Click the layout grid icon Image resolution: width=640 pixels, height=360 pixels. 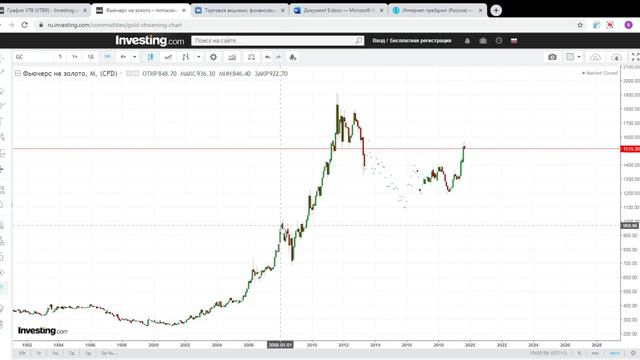pyautogui.click(x=570, y=57)
